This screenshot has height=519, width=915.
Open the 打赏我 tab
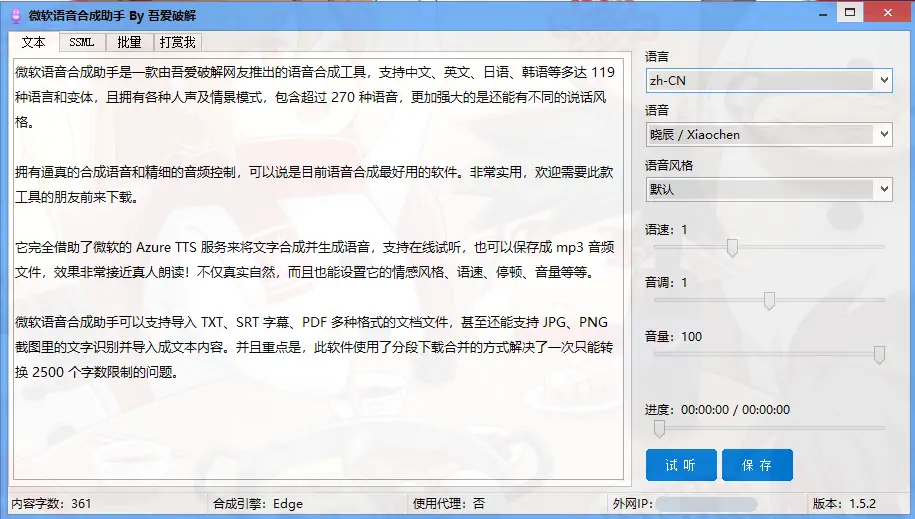pos(177,42)
